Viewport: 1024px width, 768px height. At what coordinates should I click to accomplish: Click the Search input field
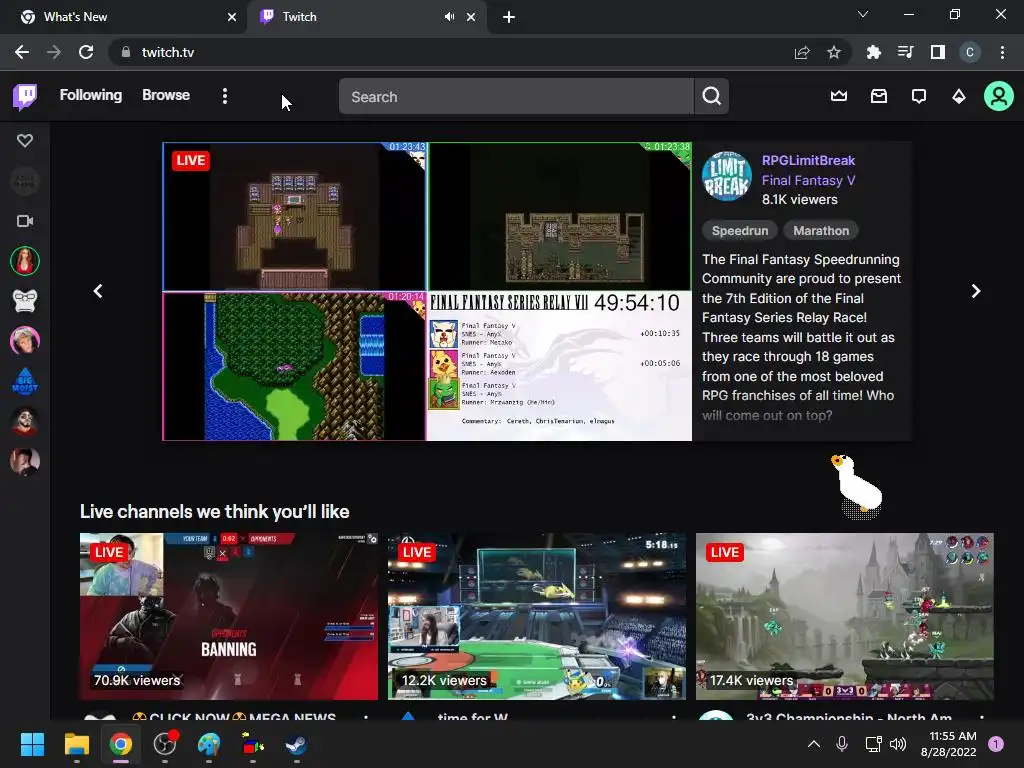tap(516, 97)
